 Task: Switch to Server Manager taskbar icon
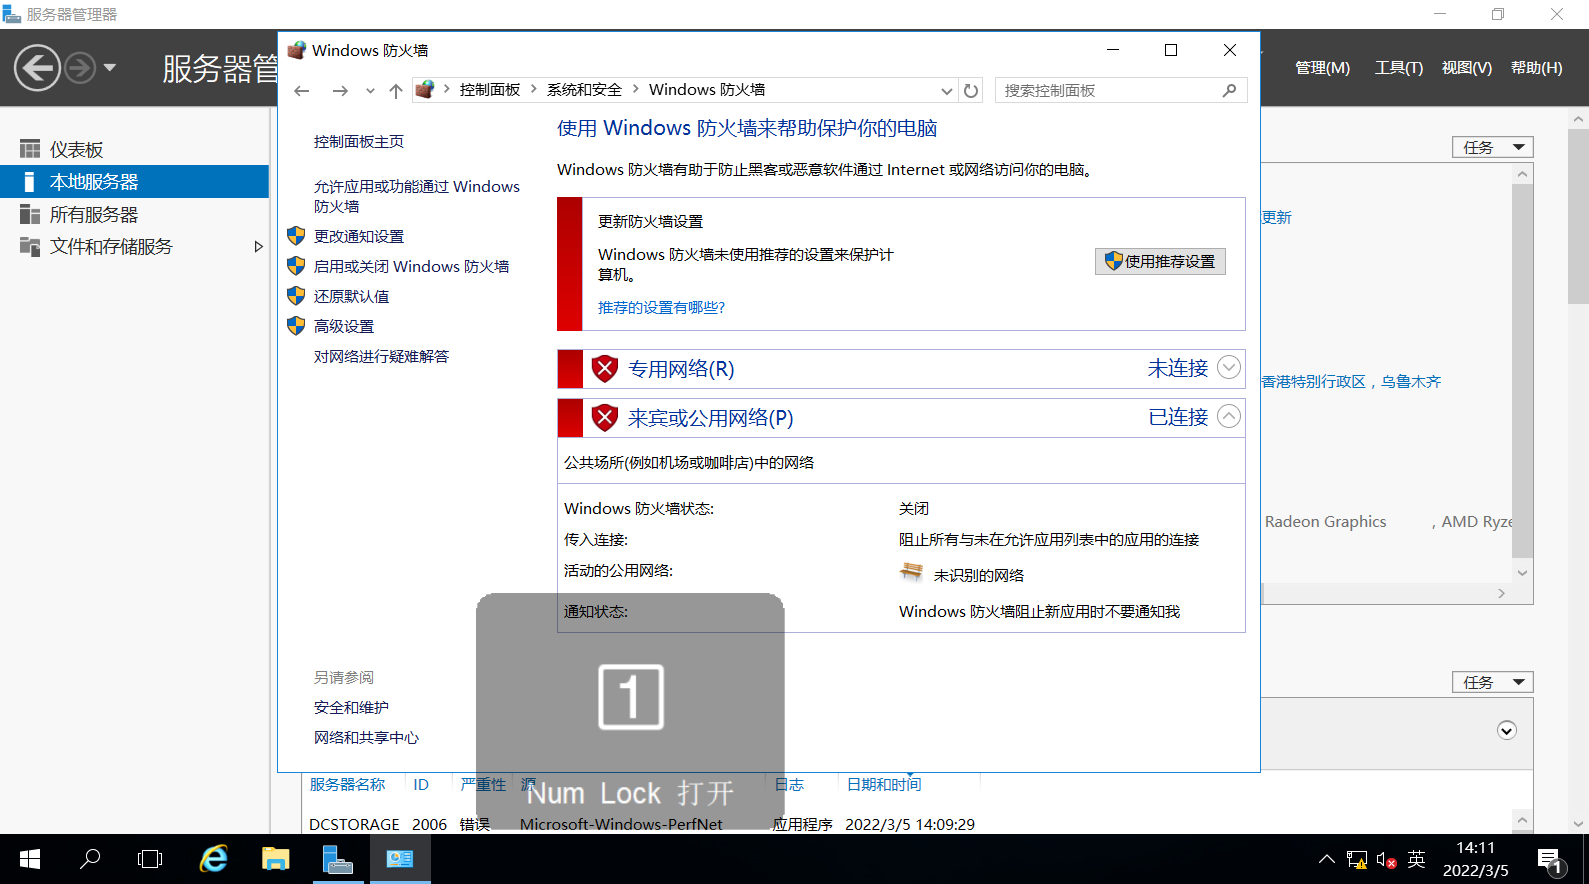pos(338,859)
